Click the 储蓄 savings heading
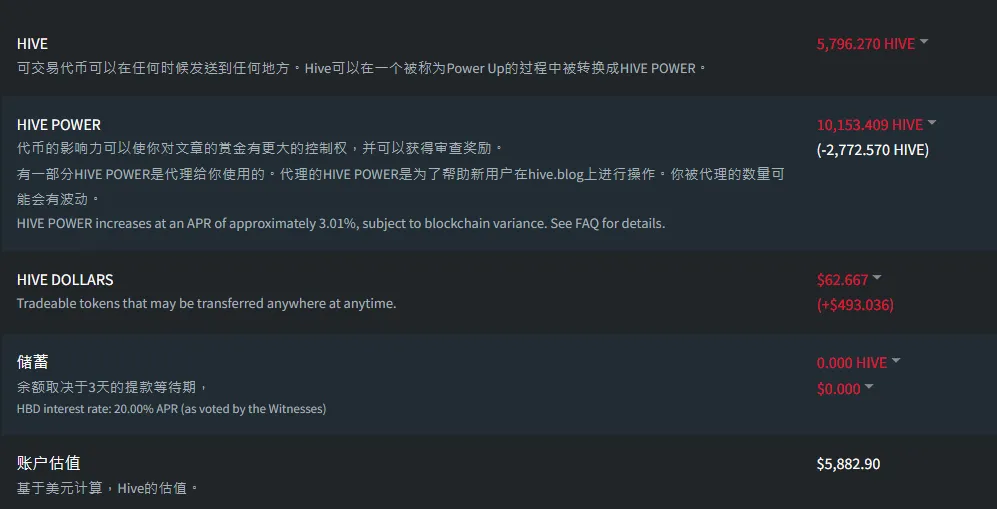The width and height of the screenshot is (997, 509). coord(32,362)
